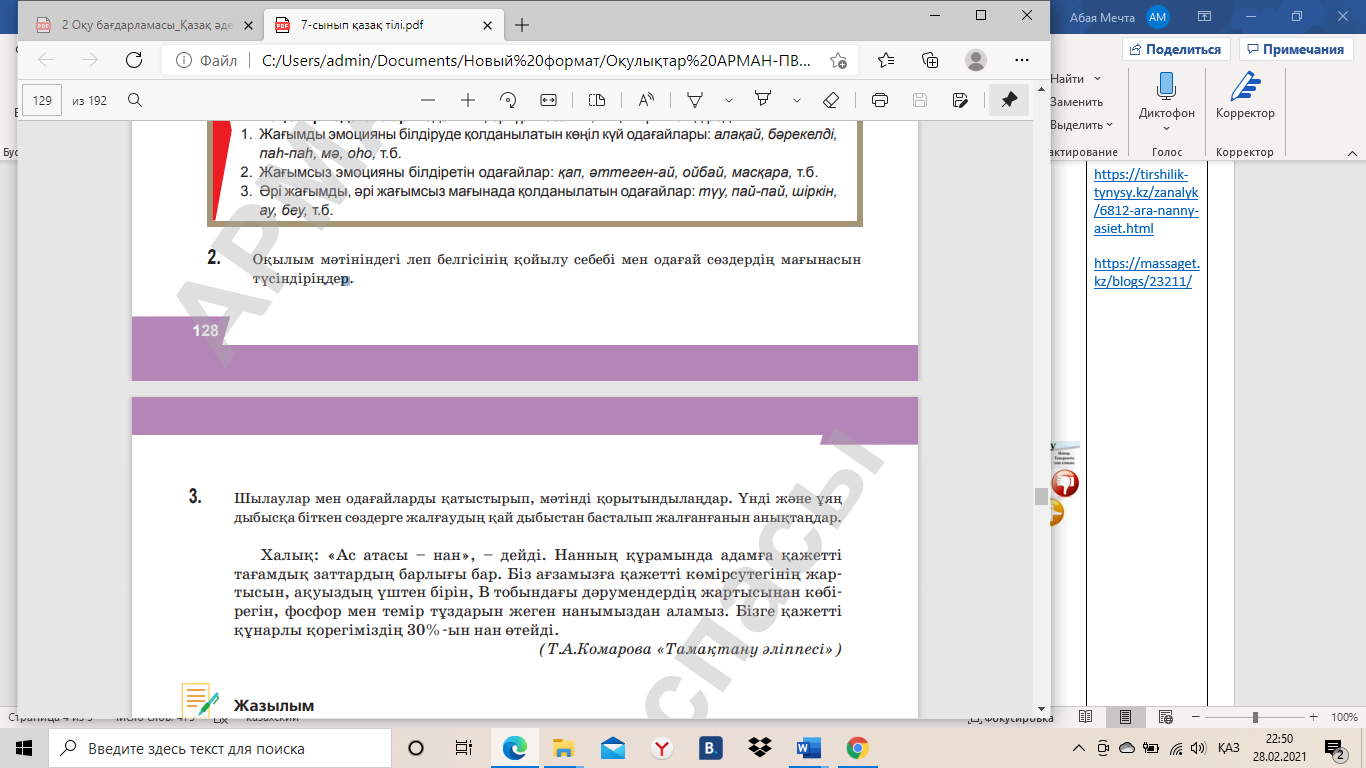Add this page to favorites
This screenshot has width=1366, height=768.
838,60
